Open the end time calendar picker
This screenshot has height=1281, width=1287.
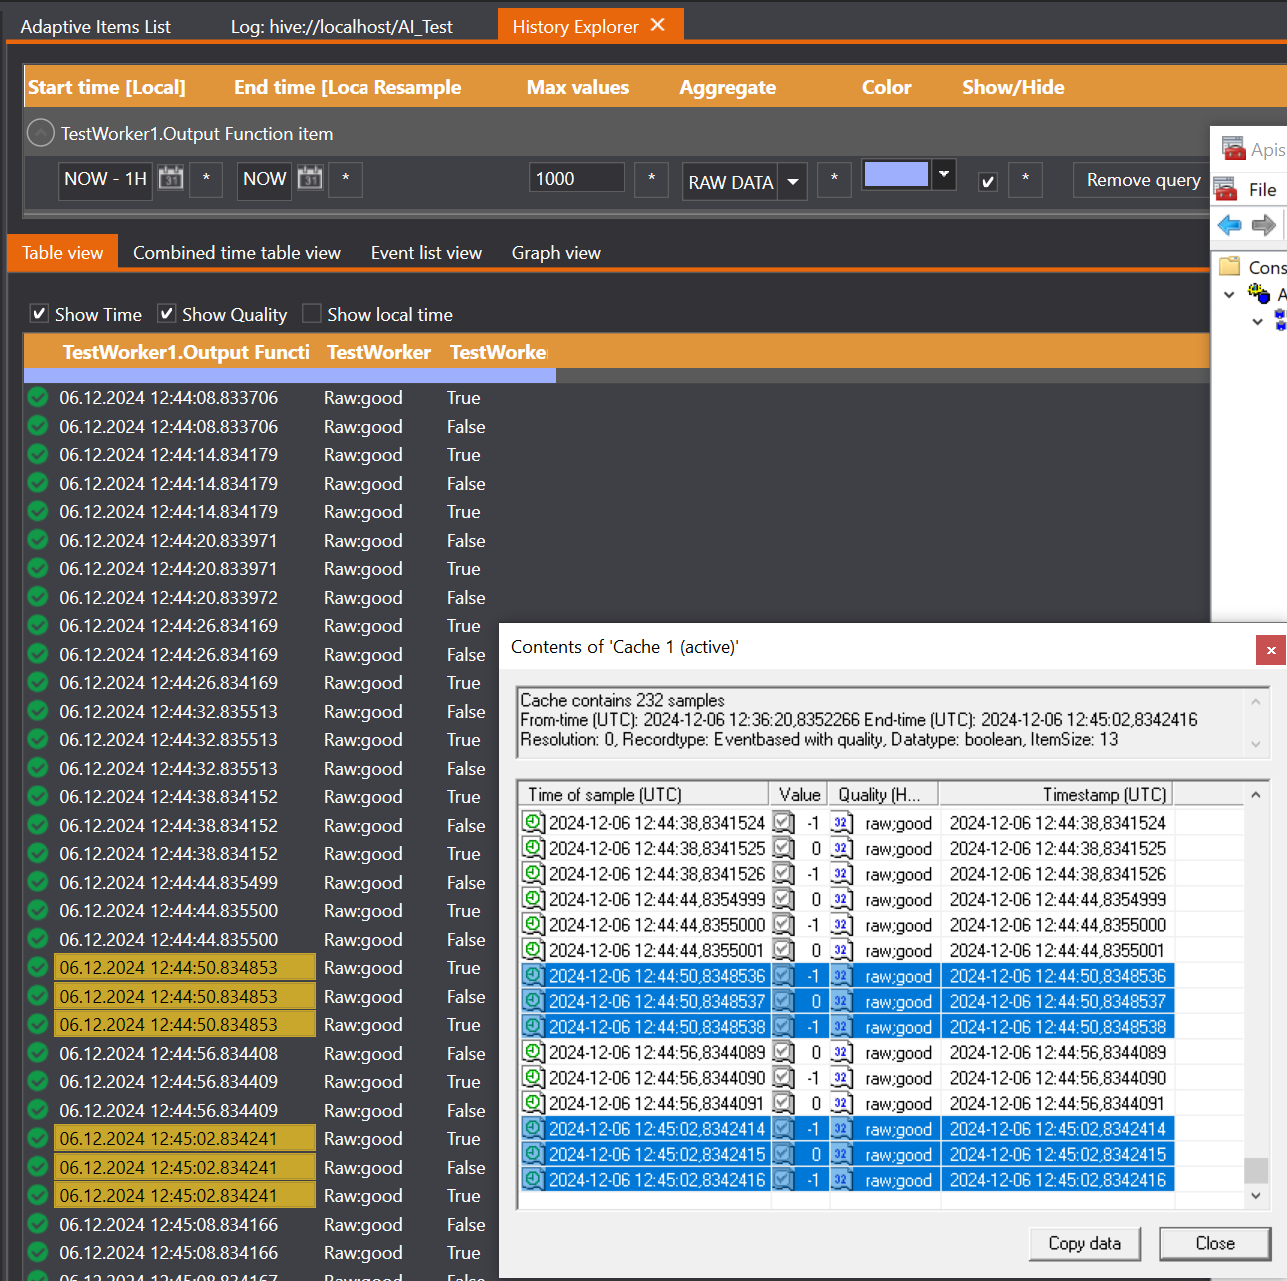coord(310,179)
